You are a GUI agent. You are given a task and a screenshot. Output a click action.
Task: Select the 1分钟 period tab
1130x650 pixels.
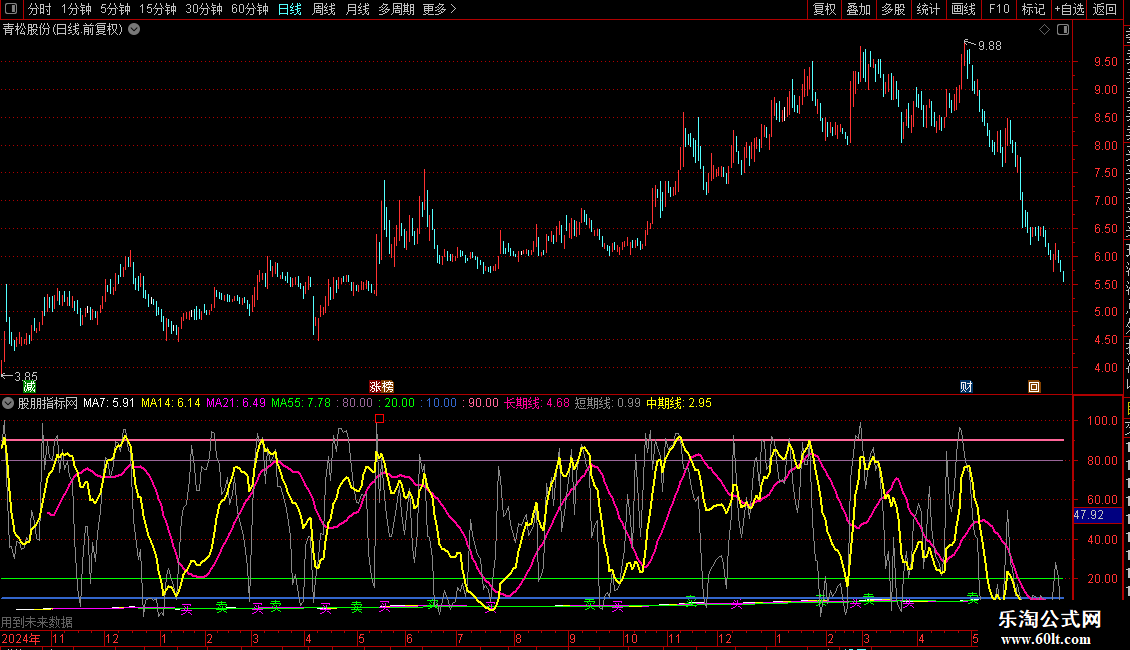(76, 9)
